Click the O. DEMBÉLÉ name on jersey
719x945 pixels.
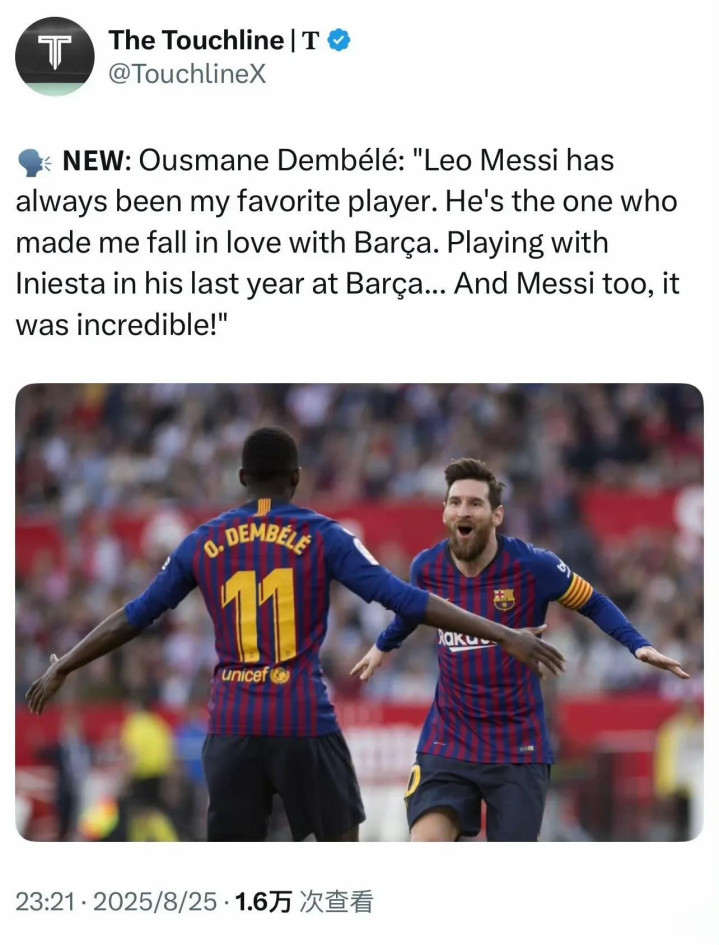257,540
